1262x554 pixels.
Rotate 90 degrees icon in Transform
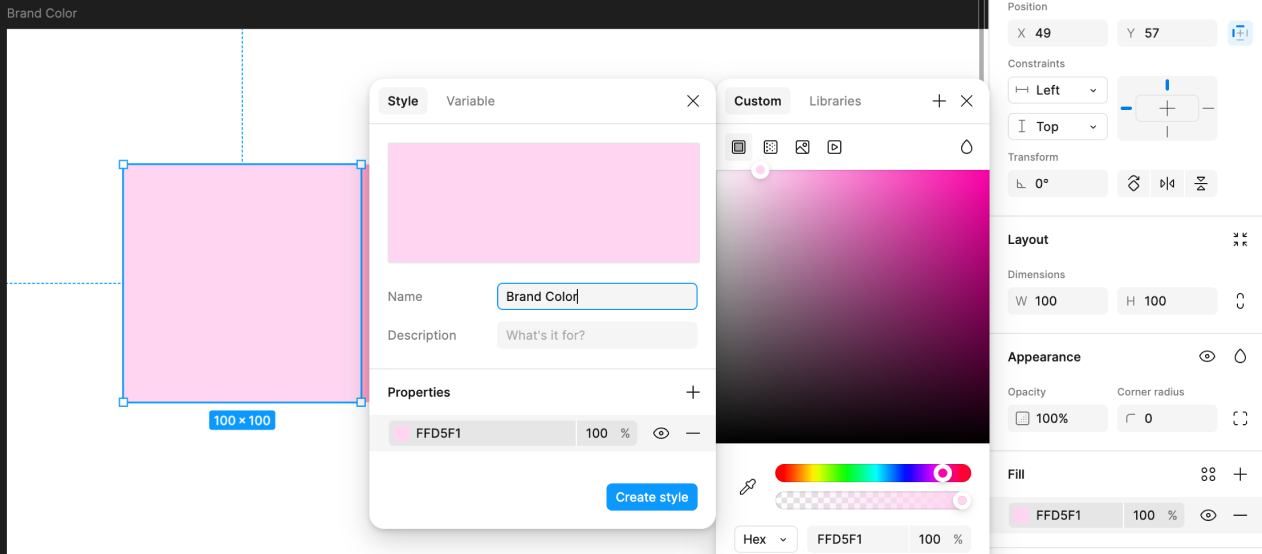pos(1134,183)
